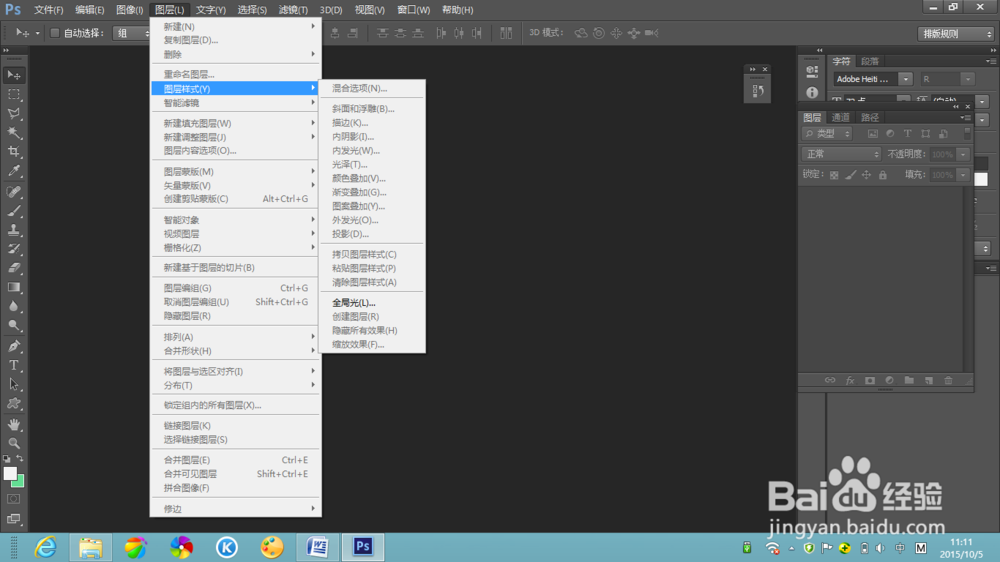Select the Lasso tool
This screenshot has width=1000, height=562.
pos(13,114)
